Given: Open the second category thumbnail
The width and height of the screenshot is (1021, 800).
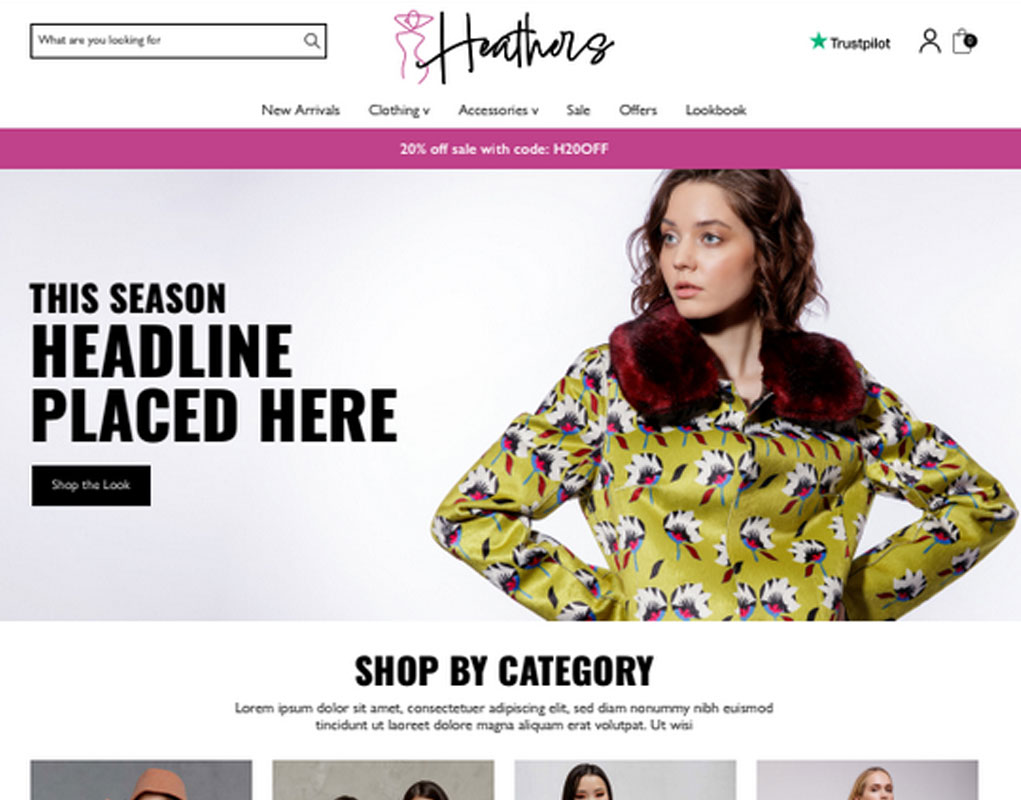Looking at the screenshot, I should 383,780.
